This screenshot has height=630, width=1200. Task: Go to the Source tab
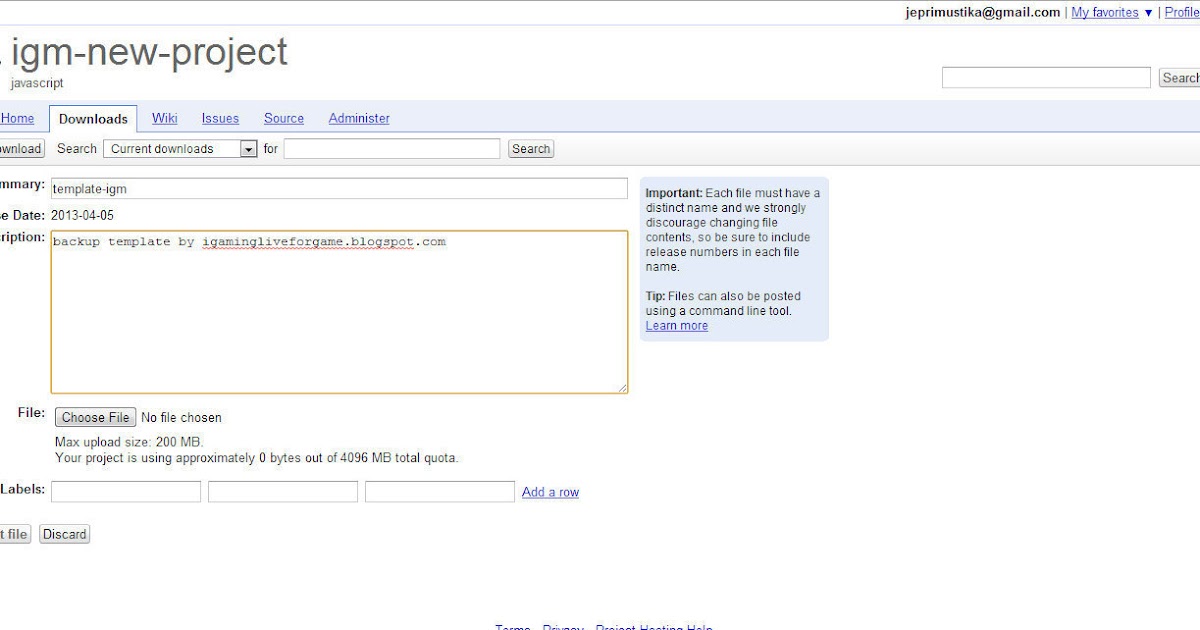284,118
